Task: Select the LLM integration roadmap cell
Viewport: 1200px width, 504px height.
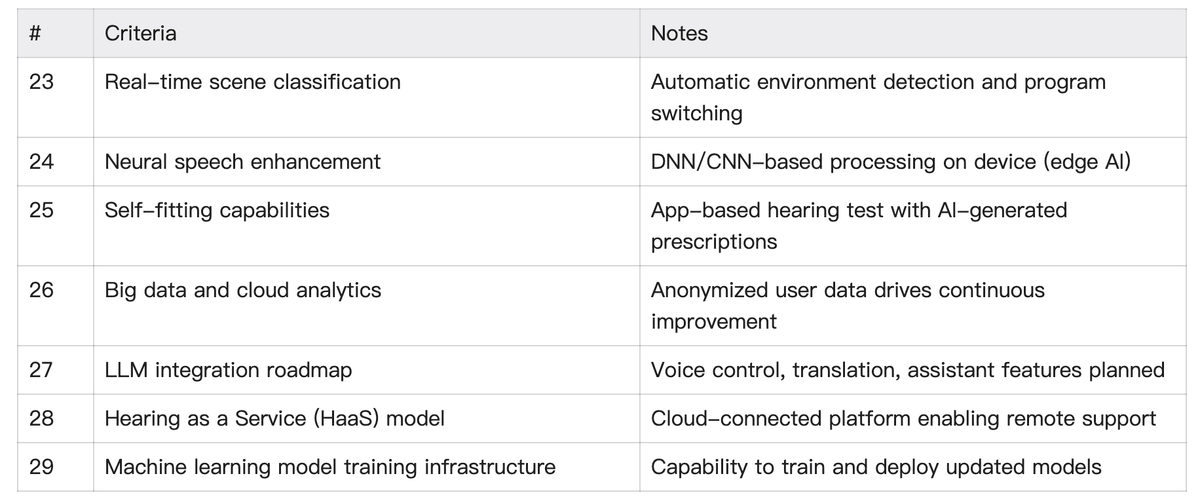Action: (228, 370)
